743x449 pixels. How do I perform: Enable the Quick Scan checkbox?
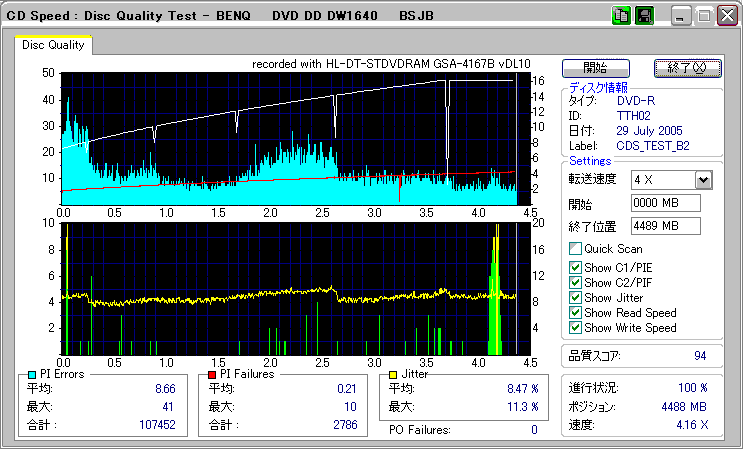[x=575, y=249]
